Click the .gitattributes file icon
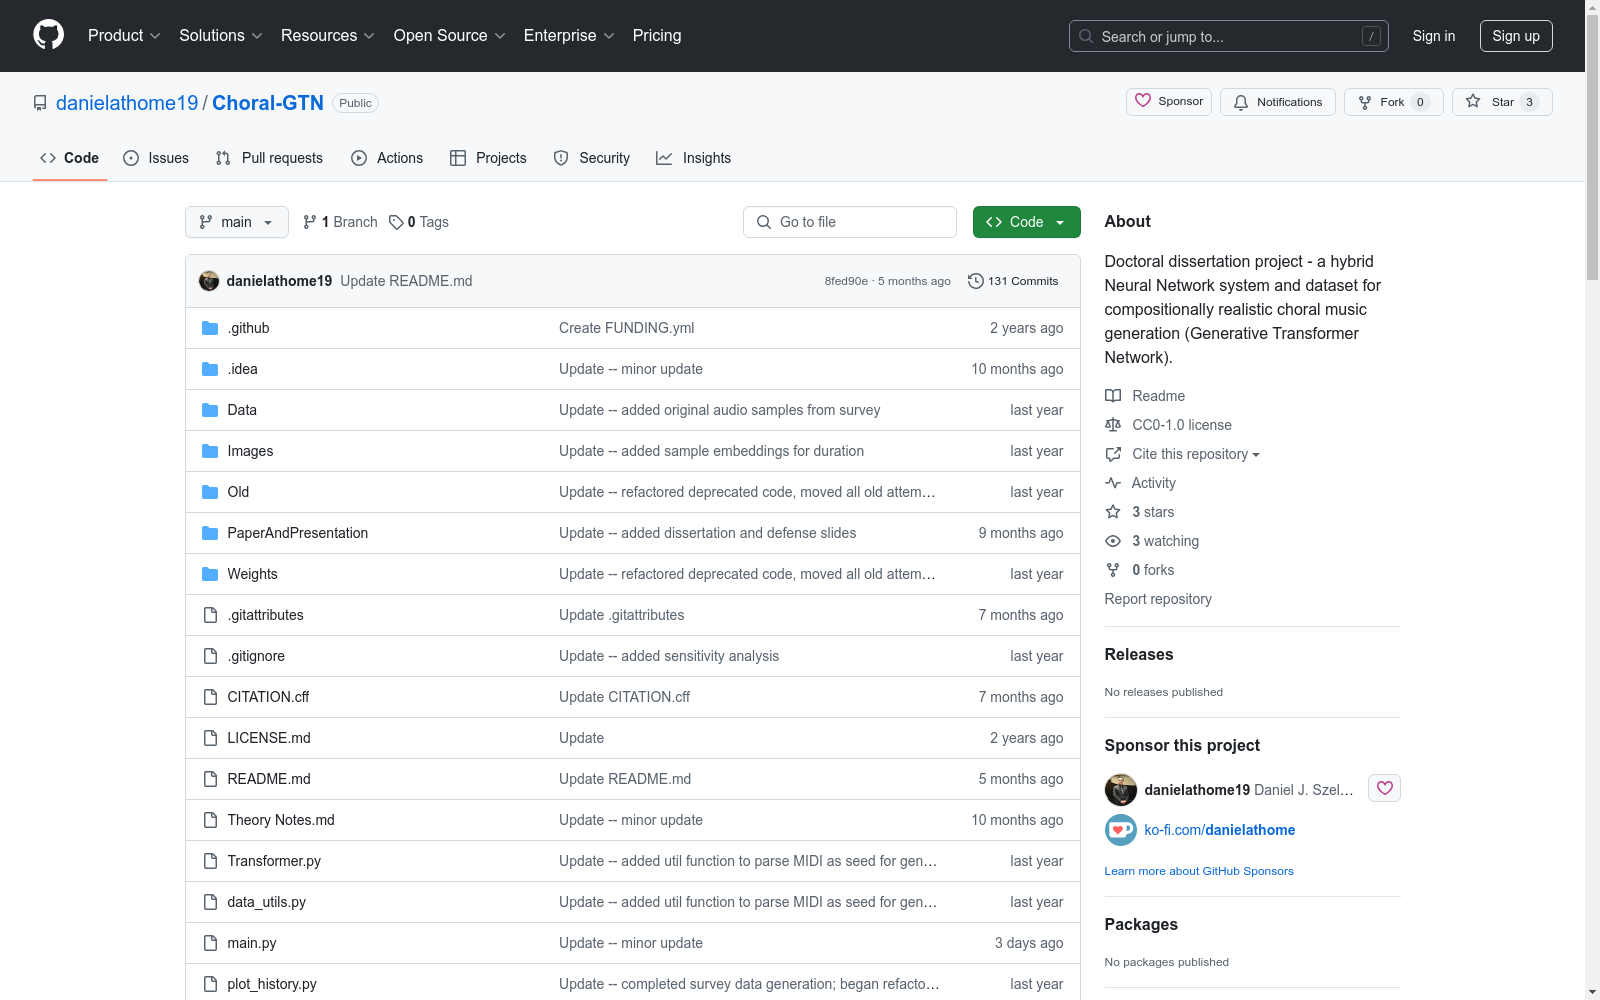1600x1000 pixels. [x=210, y=615]
